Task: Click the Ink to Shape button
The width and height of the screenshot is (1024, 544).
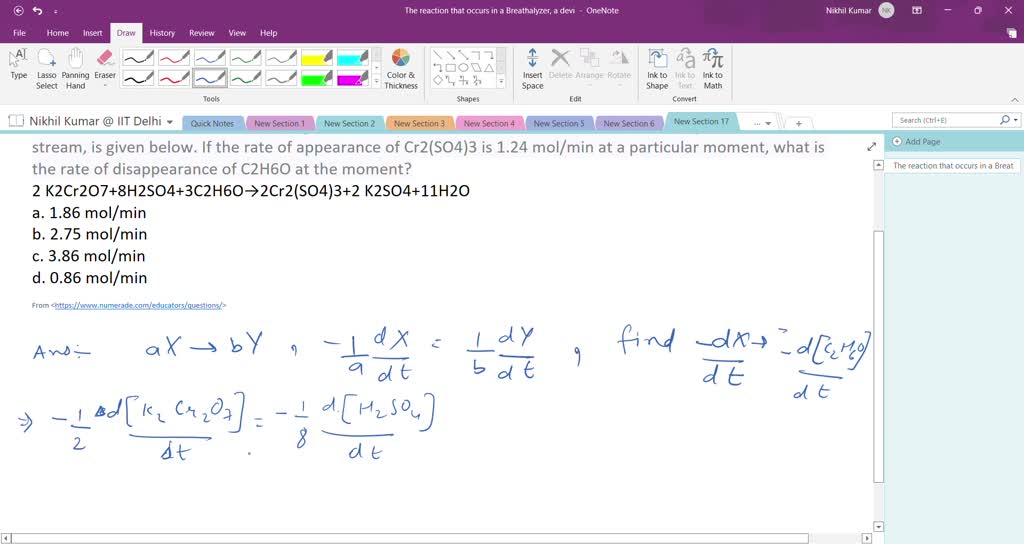Action: pos(657,68)
